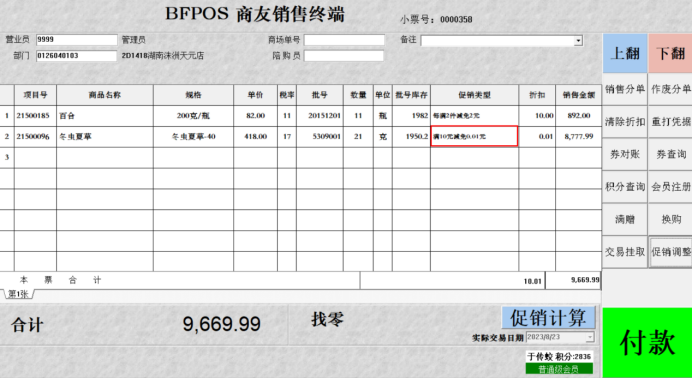Open 券对账 coupon reconciliation

tap(625, 154)
